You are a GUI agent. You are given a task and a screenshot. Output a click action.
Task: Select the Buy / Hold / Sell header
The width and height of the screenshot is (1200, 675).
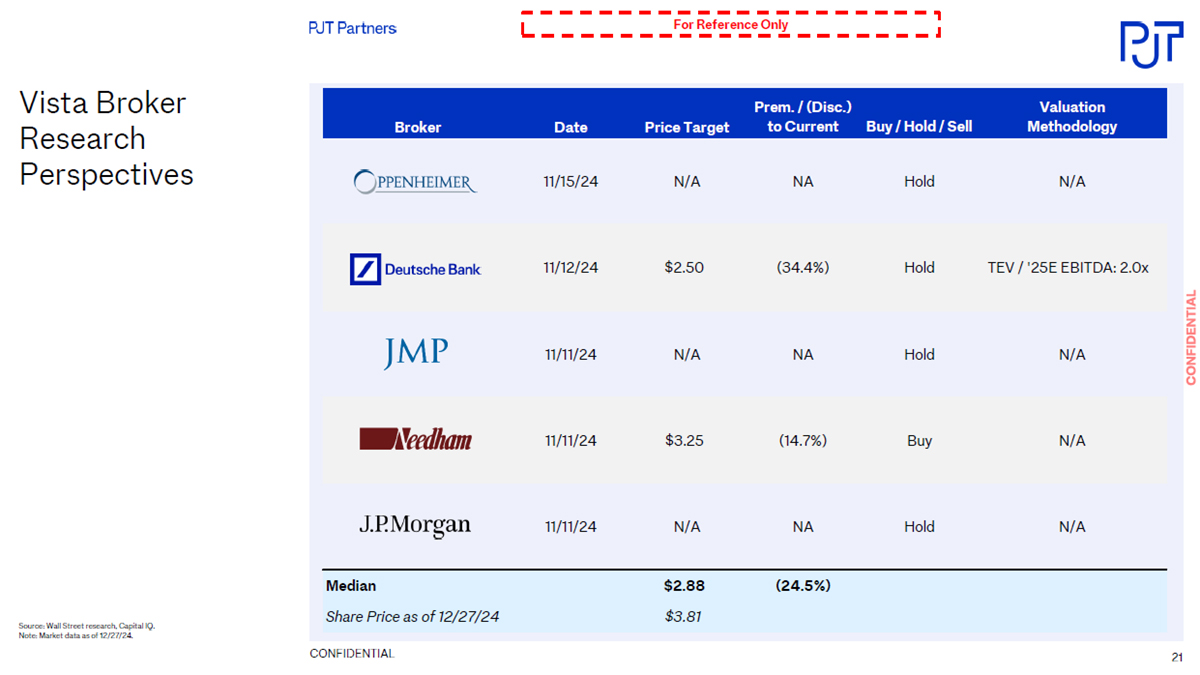919,127
